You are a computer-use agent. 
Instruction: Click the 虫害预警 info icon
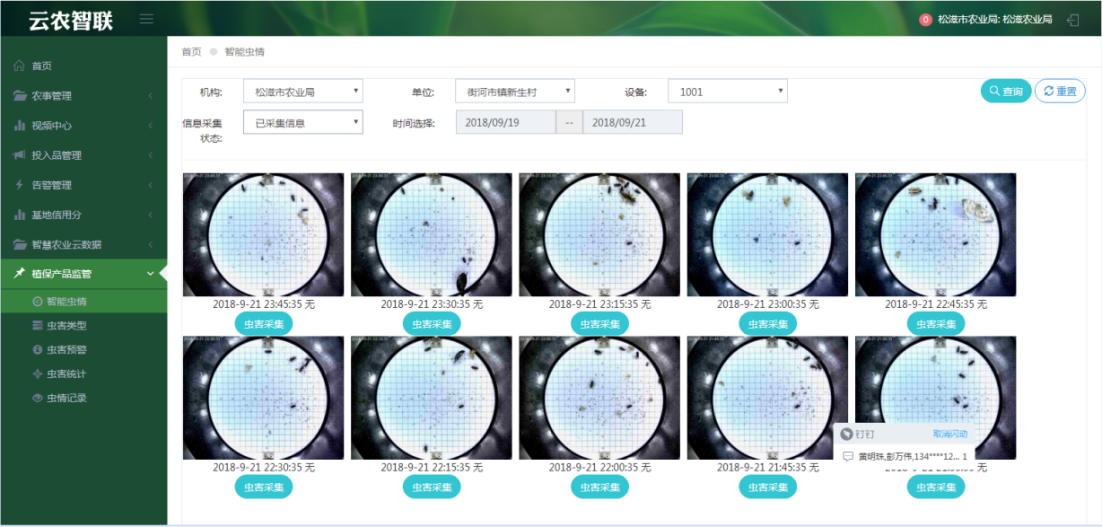point(37,350)
